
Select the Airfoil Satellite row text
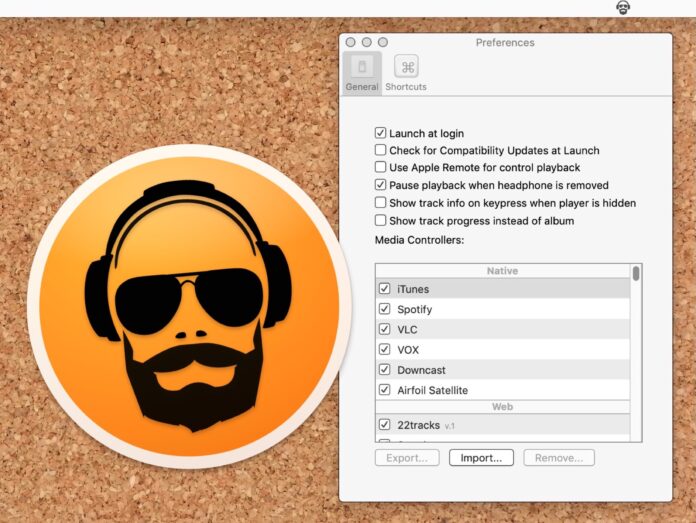pos(432,390)
